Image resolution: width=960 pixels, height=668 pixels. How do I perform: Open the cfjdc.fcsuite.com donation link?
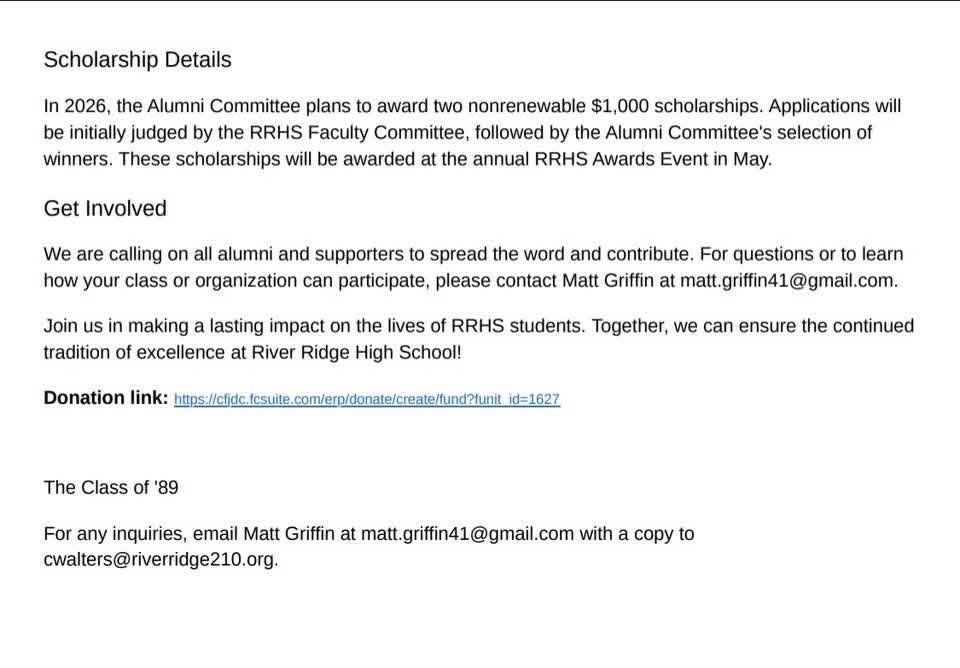tap(366, 399)
